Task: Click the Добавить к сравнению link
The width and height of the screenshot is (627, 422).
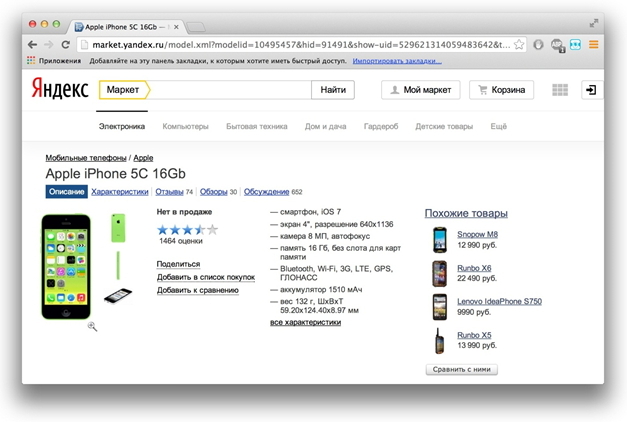Action: [x=197, y=290]
